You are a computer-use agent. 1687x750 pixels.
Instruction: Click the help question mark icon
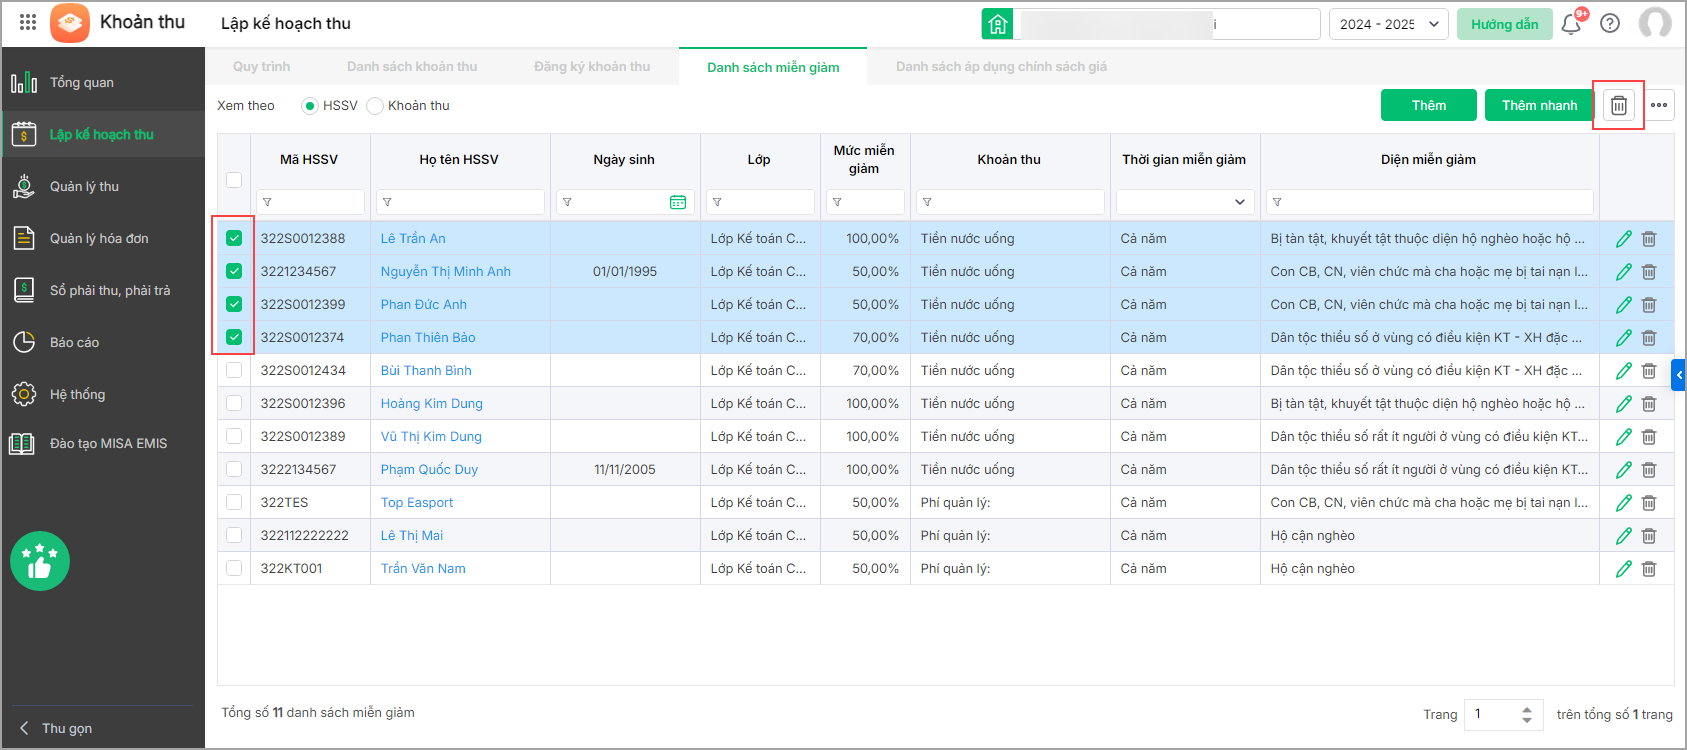click(x=1610, y=24)
